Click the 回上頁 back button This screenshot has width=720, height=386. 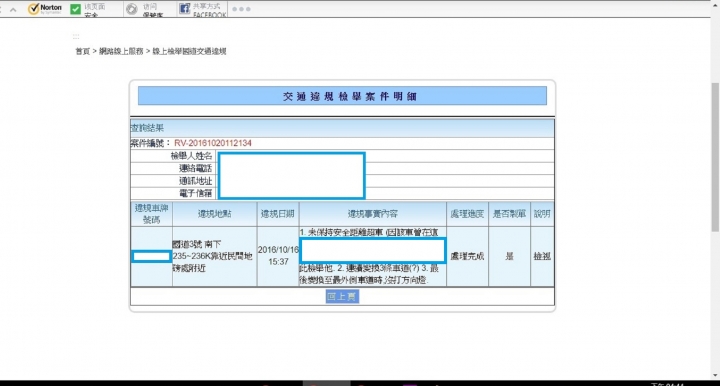coord(342,296)
